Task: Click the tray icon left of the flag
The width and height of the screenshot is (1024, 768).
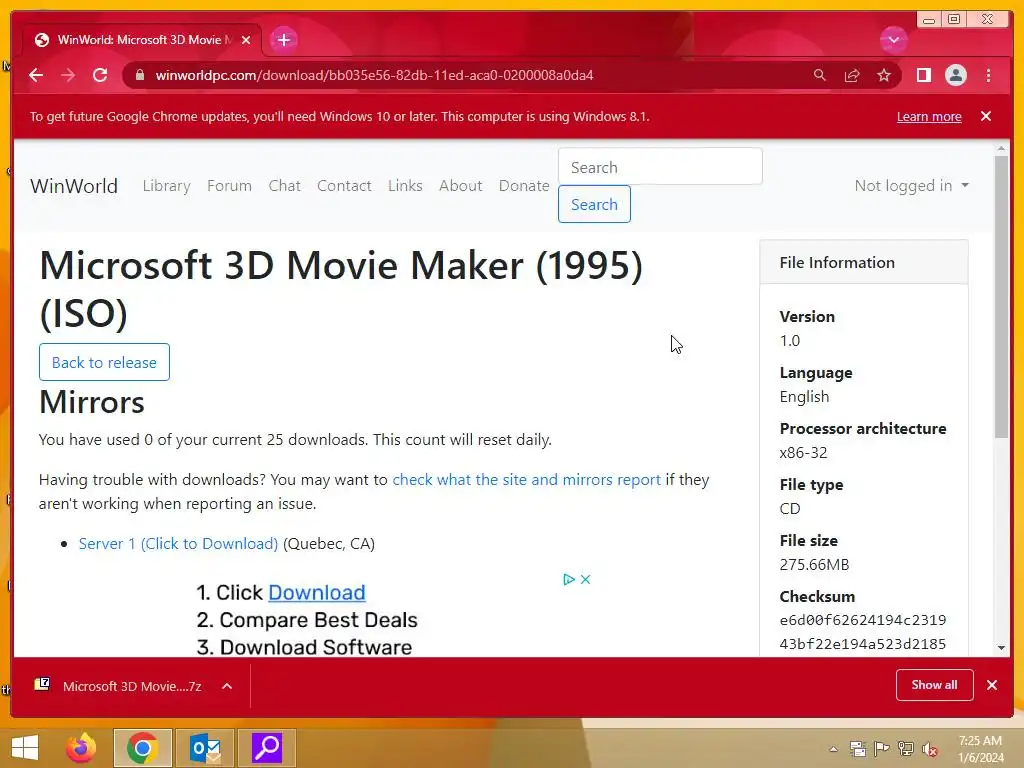Action: click(x=857, y=749)
